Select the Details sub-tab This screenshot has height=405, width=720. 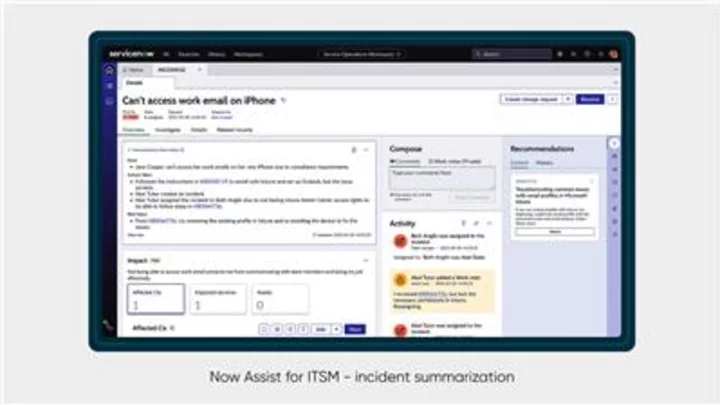pyautogui.click(x=135, y=83)
